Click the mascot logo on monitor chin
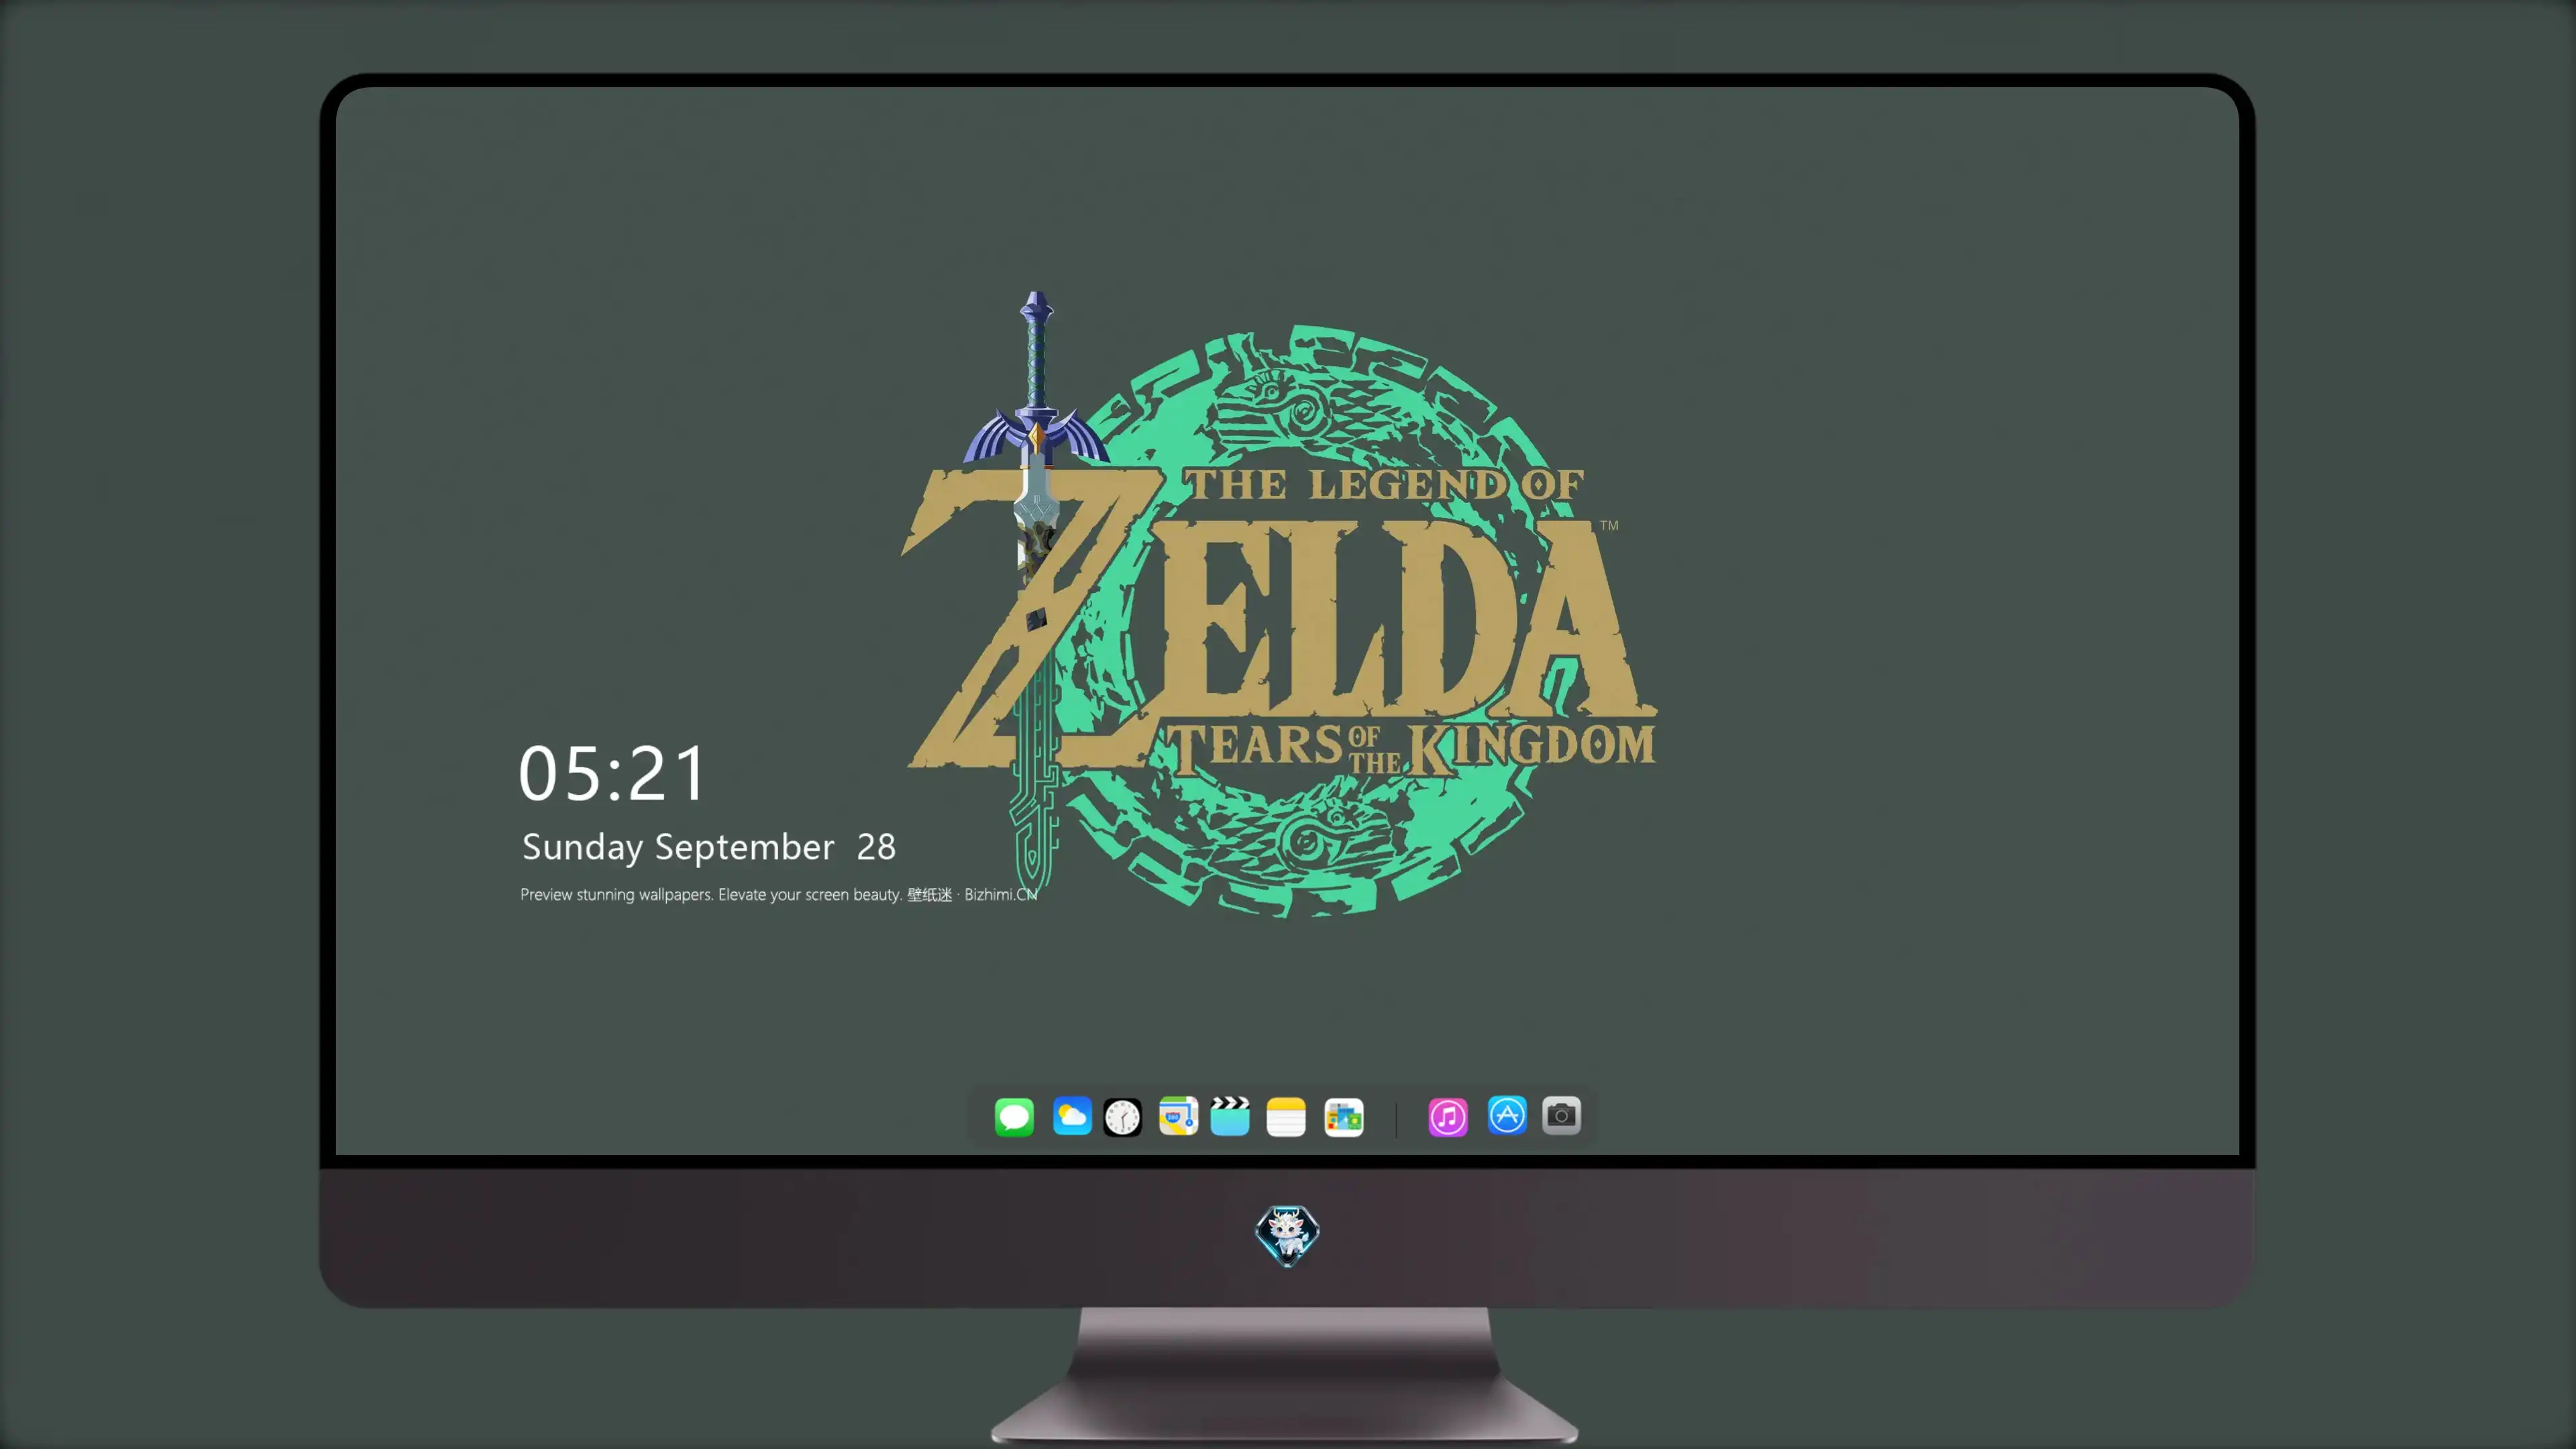The height and width of the screenshot is (1449, 2576). click(x=1287, y=1235)
